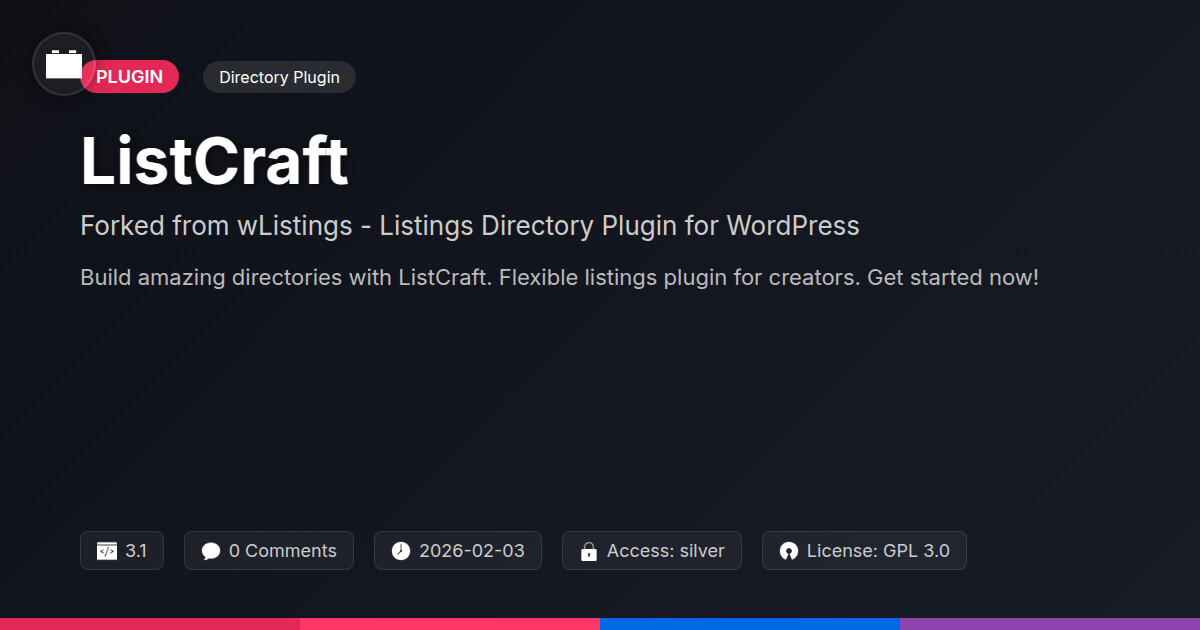1200x630 pixels.
Task: Open the Directory Plugin category tag
Action: pyautogui.click(x=279, y=77)
